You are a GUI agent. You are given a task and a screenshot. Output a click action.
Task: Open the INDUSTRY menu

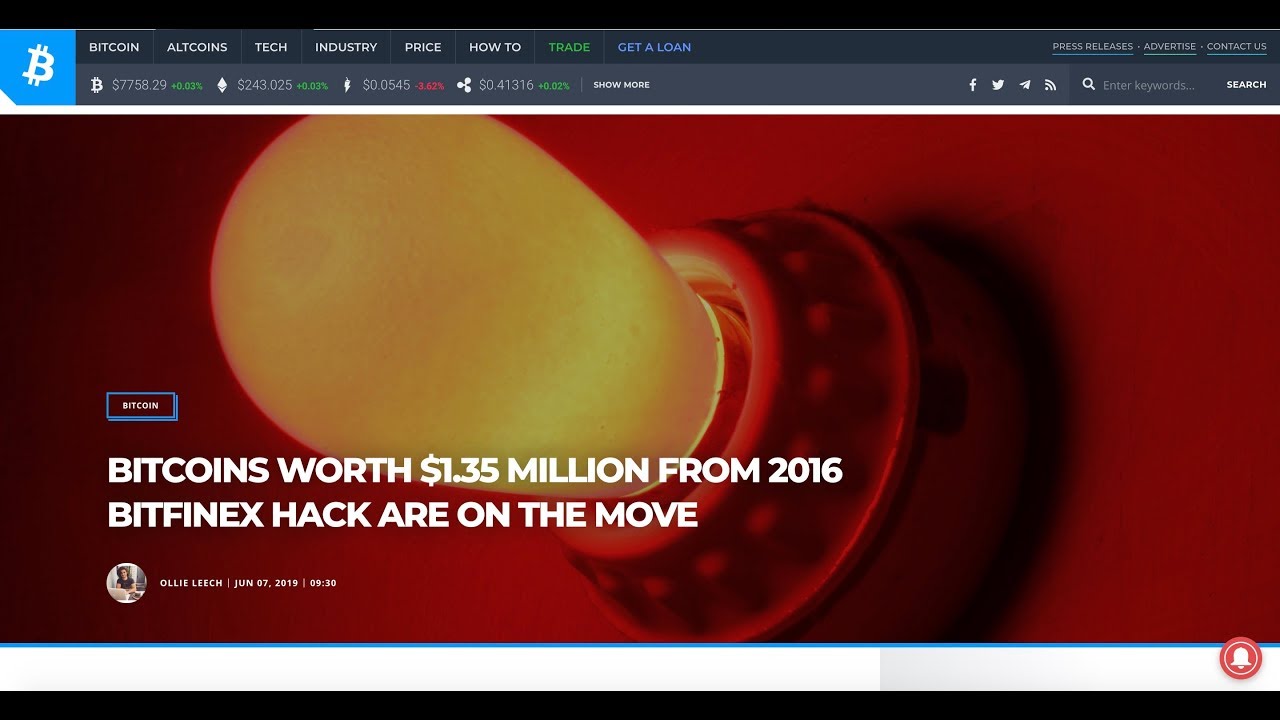pos(346,47)
